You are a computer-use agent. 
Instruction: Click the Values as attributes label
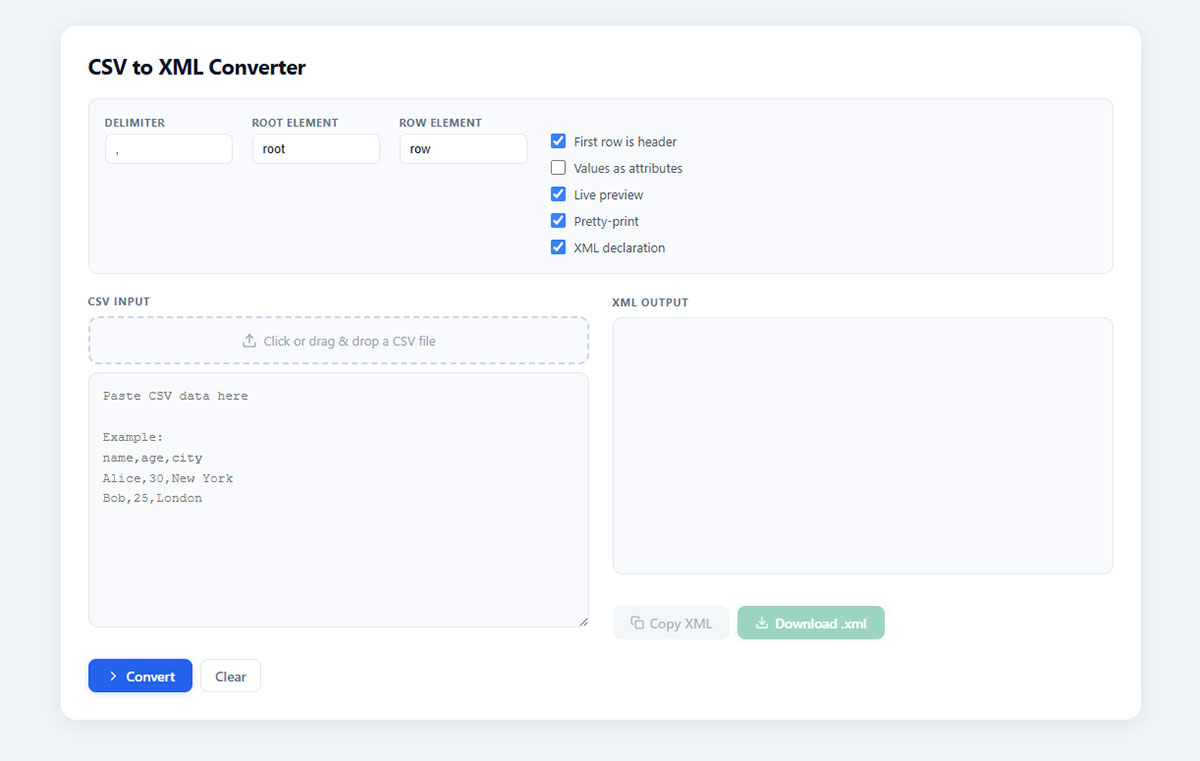coord(628,168)
